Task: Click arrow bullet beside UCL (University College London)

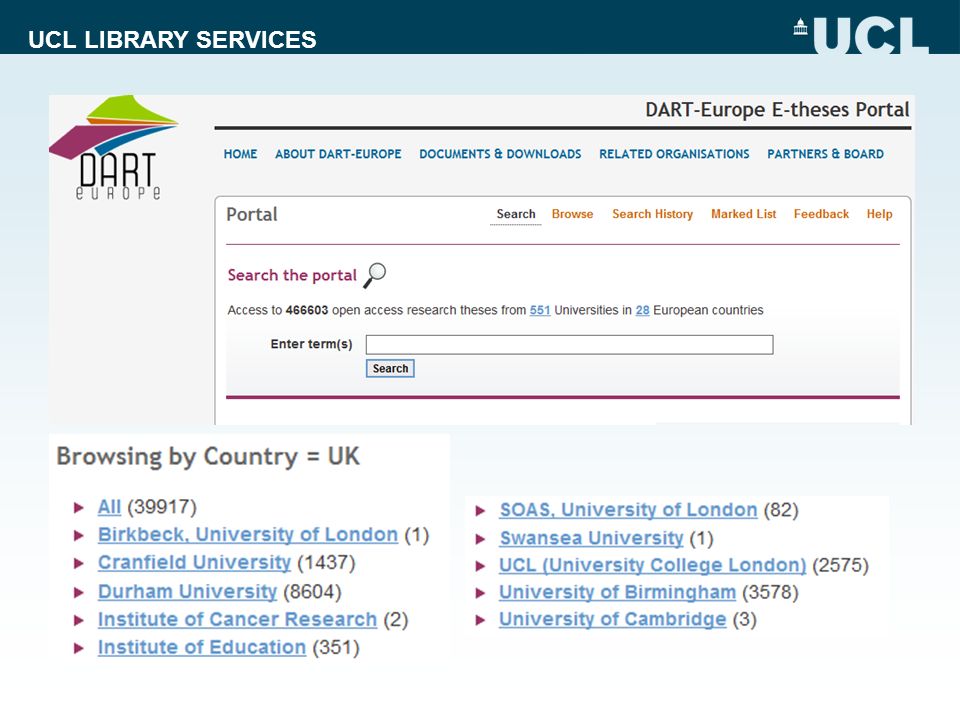Action: (x=481, y=566)
